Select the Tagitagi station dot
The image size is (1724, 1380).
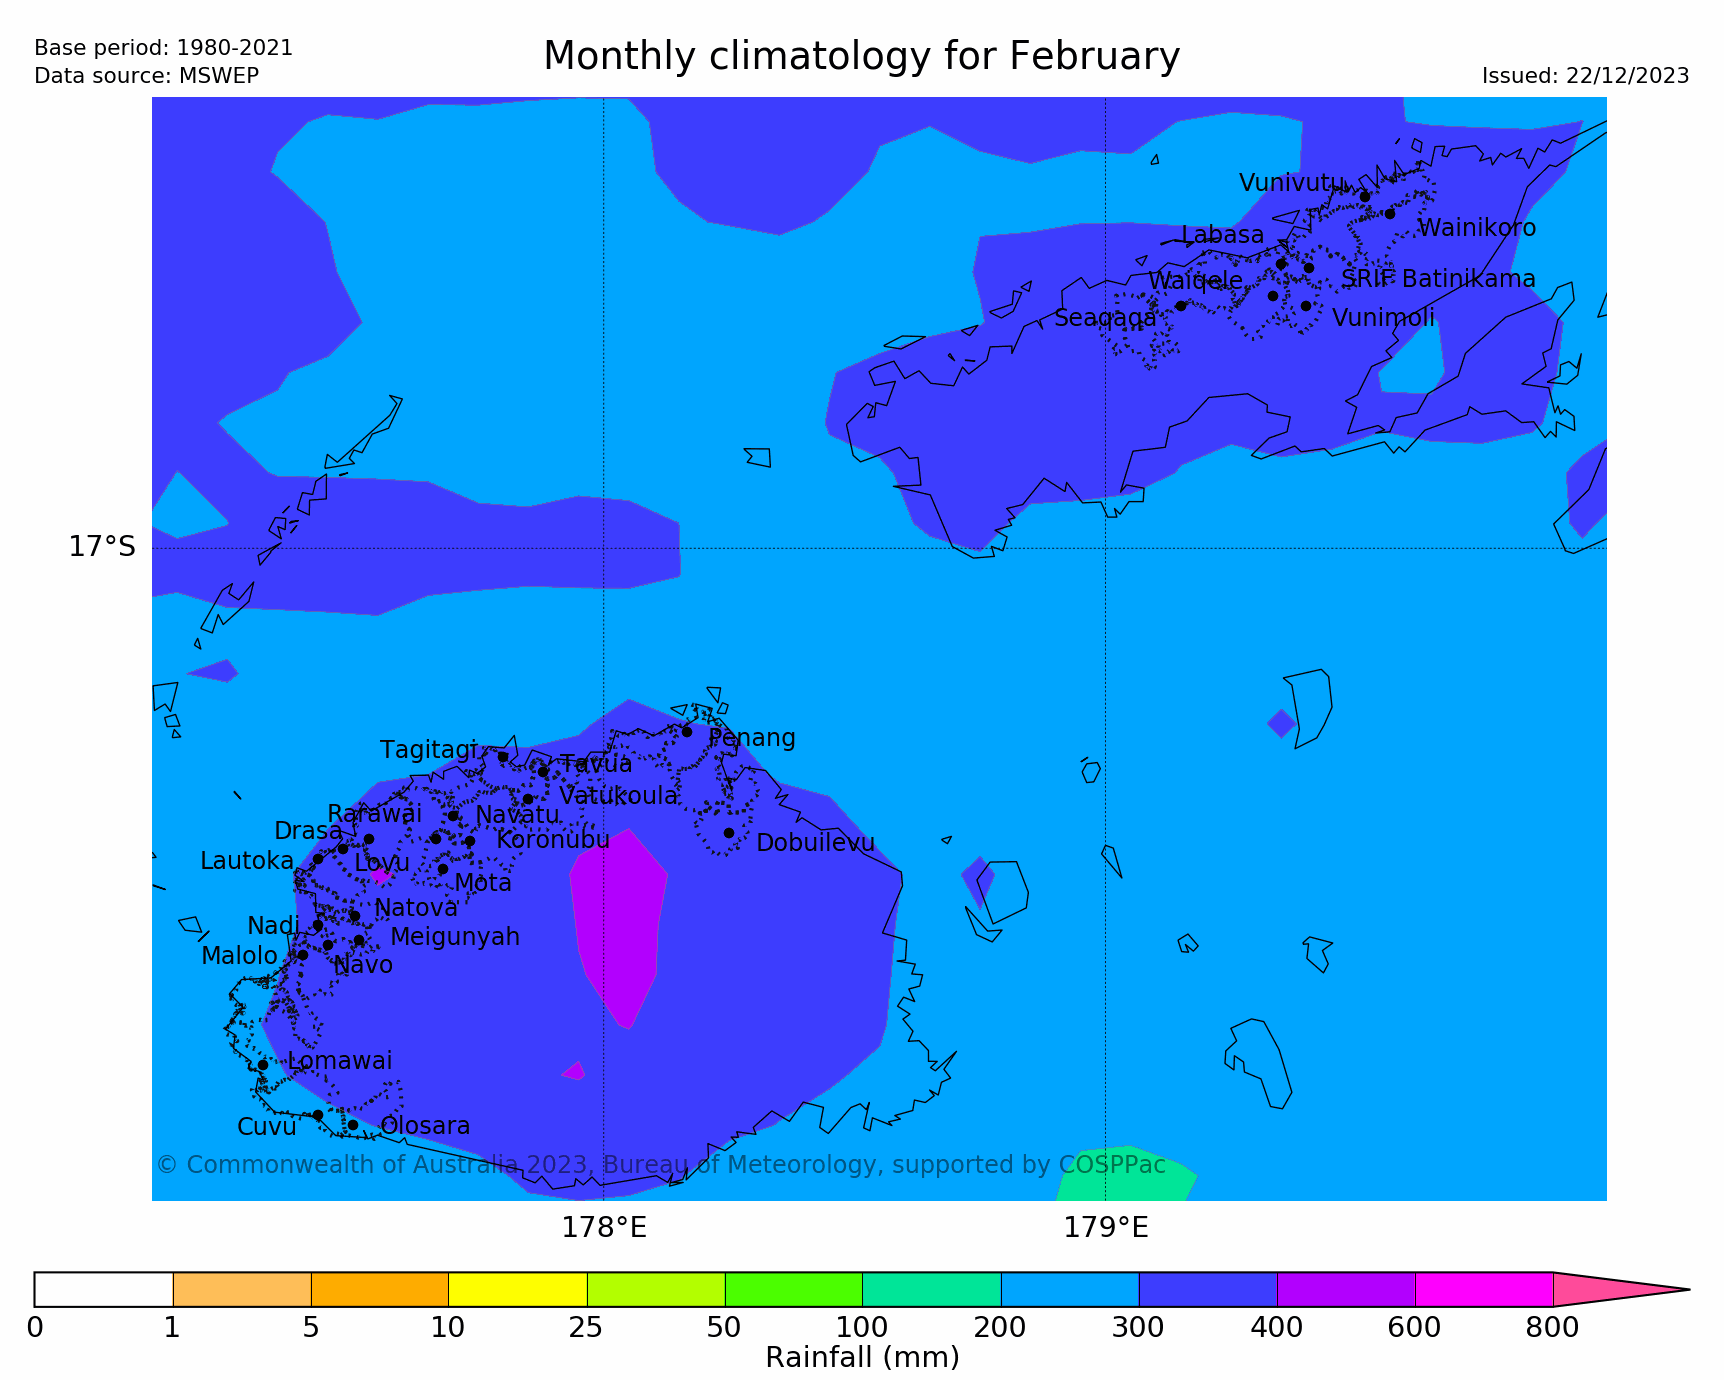pos(503,757)
